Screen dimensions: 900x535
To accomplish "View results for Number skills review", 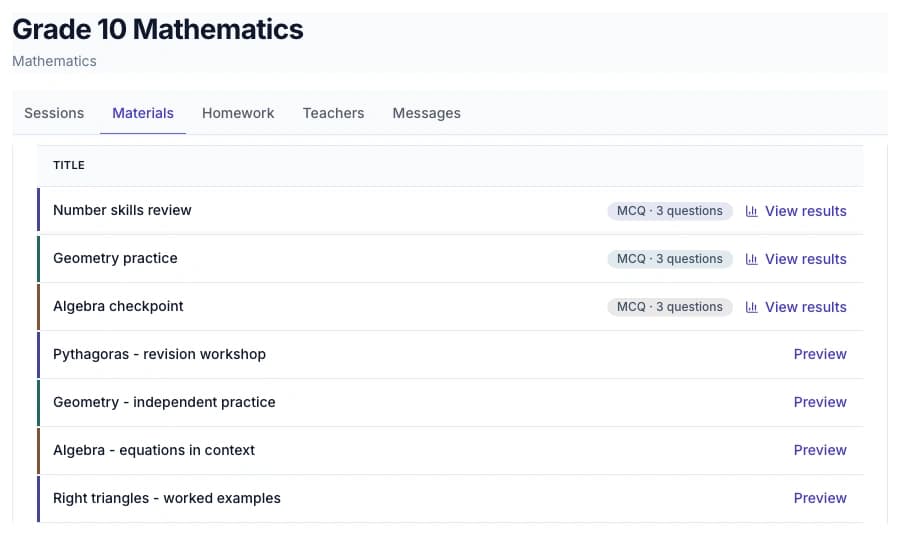I will tap(796, 211).
